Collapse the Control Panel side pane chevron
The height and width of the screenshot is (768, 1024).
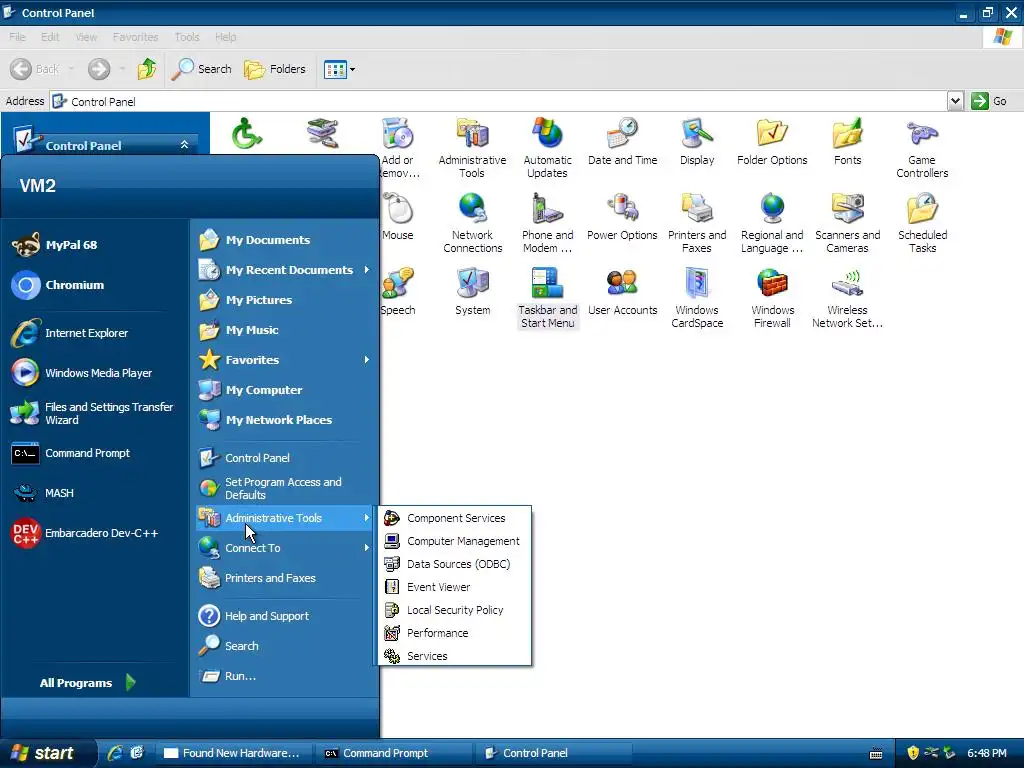(x=184, y=144)
